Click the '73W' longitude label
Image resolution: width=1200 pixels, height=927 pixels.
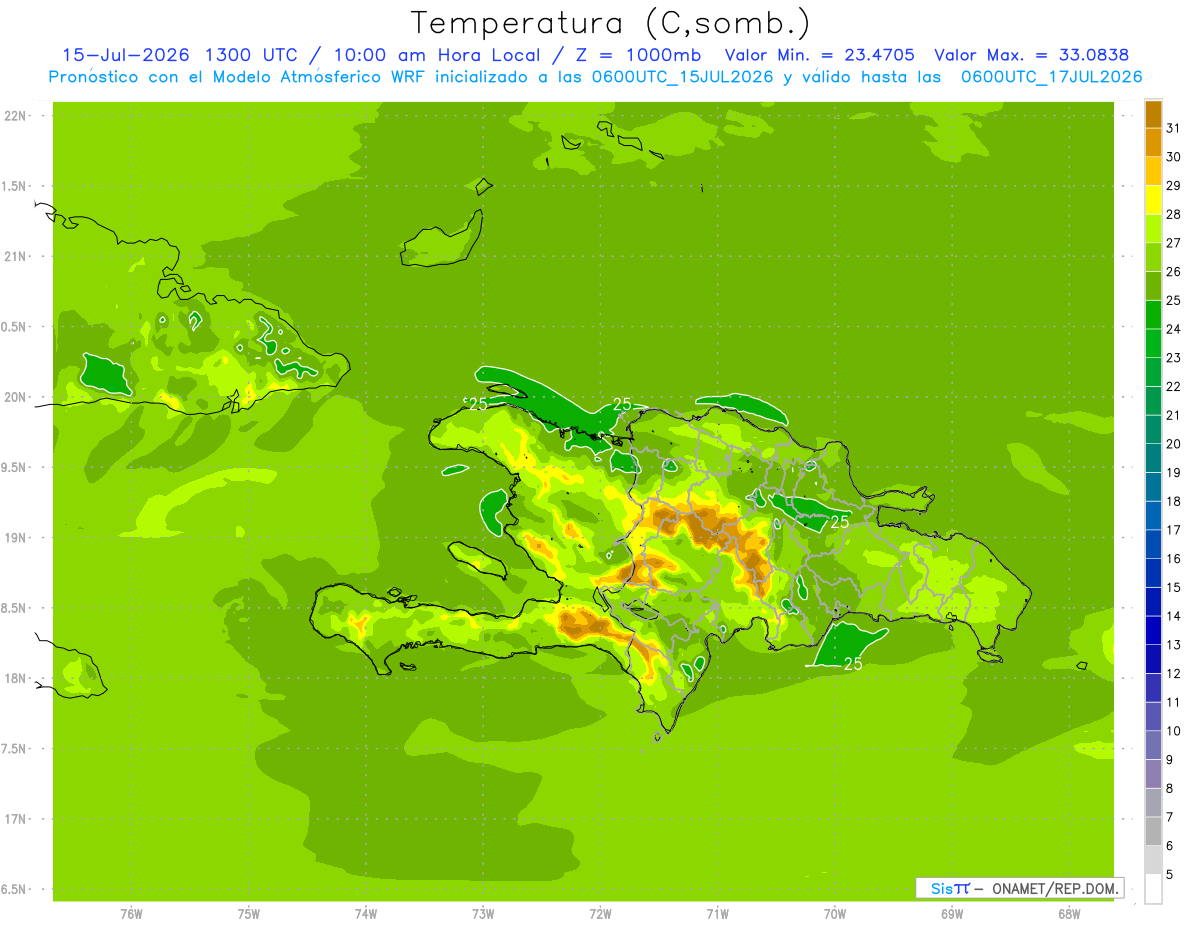click(x=483, y=914)
